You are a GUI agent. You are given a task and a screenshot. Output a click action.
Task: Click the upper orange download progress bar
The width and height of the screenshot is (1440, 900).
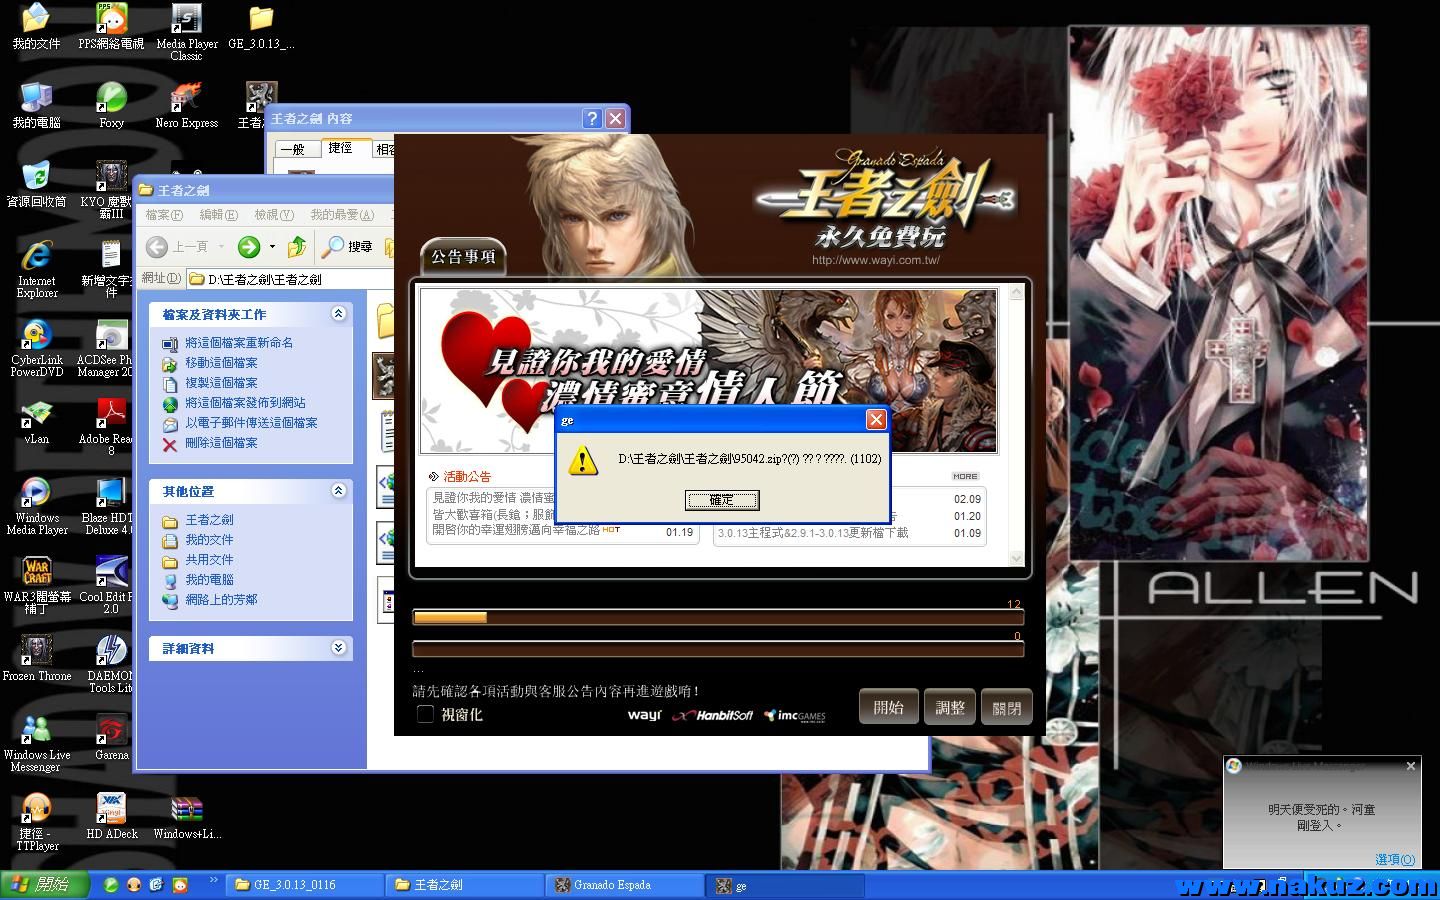pyautogui.click(x=718, y=617)
